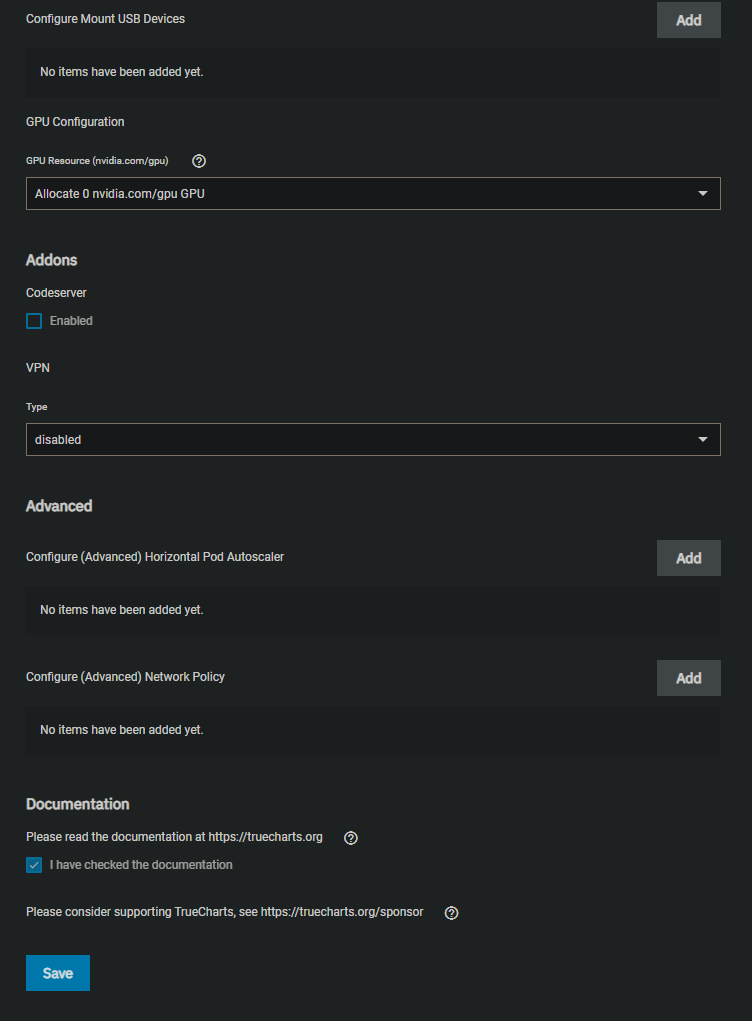Add a Network Policy configuration

[688, 678]
